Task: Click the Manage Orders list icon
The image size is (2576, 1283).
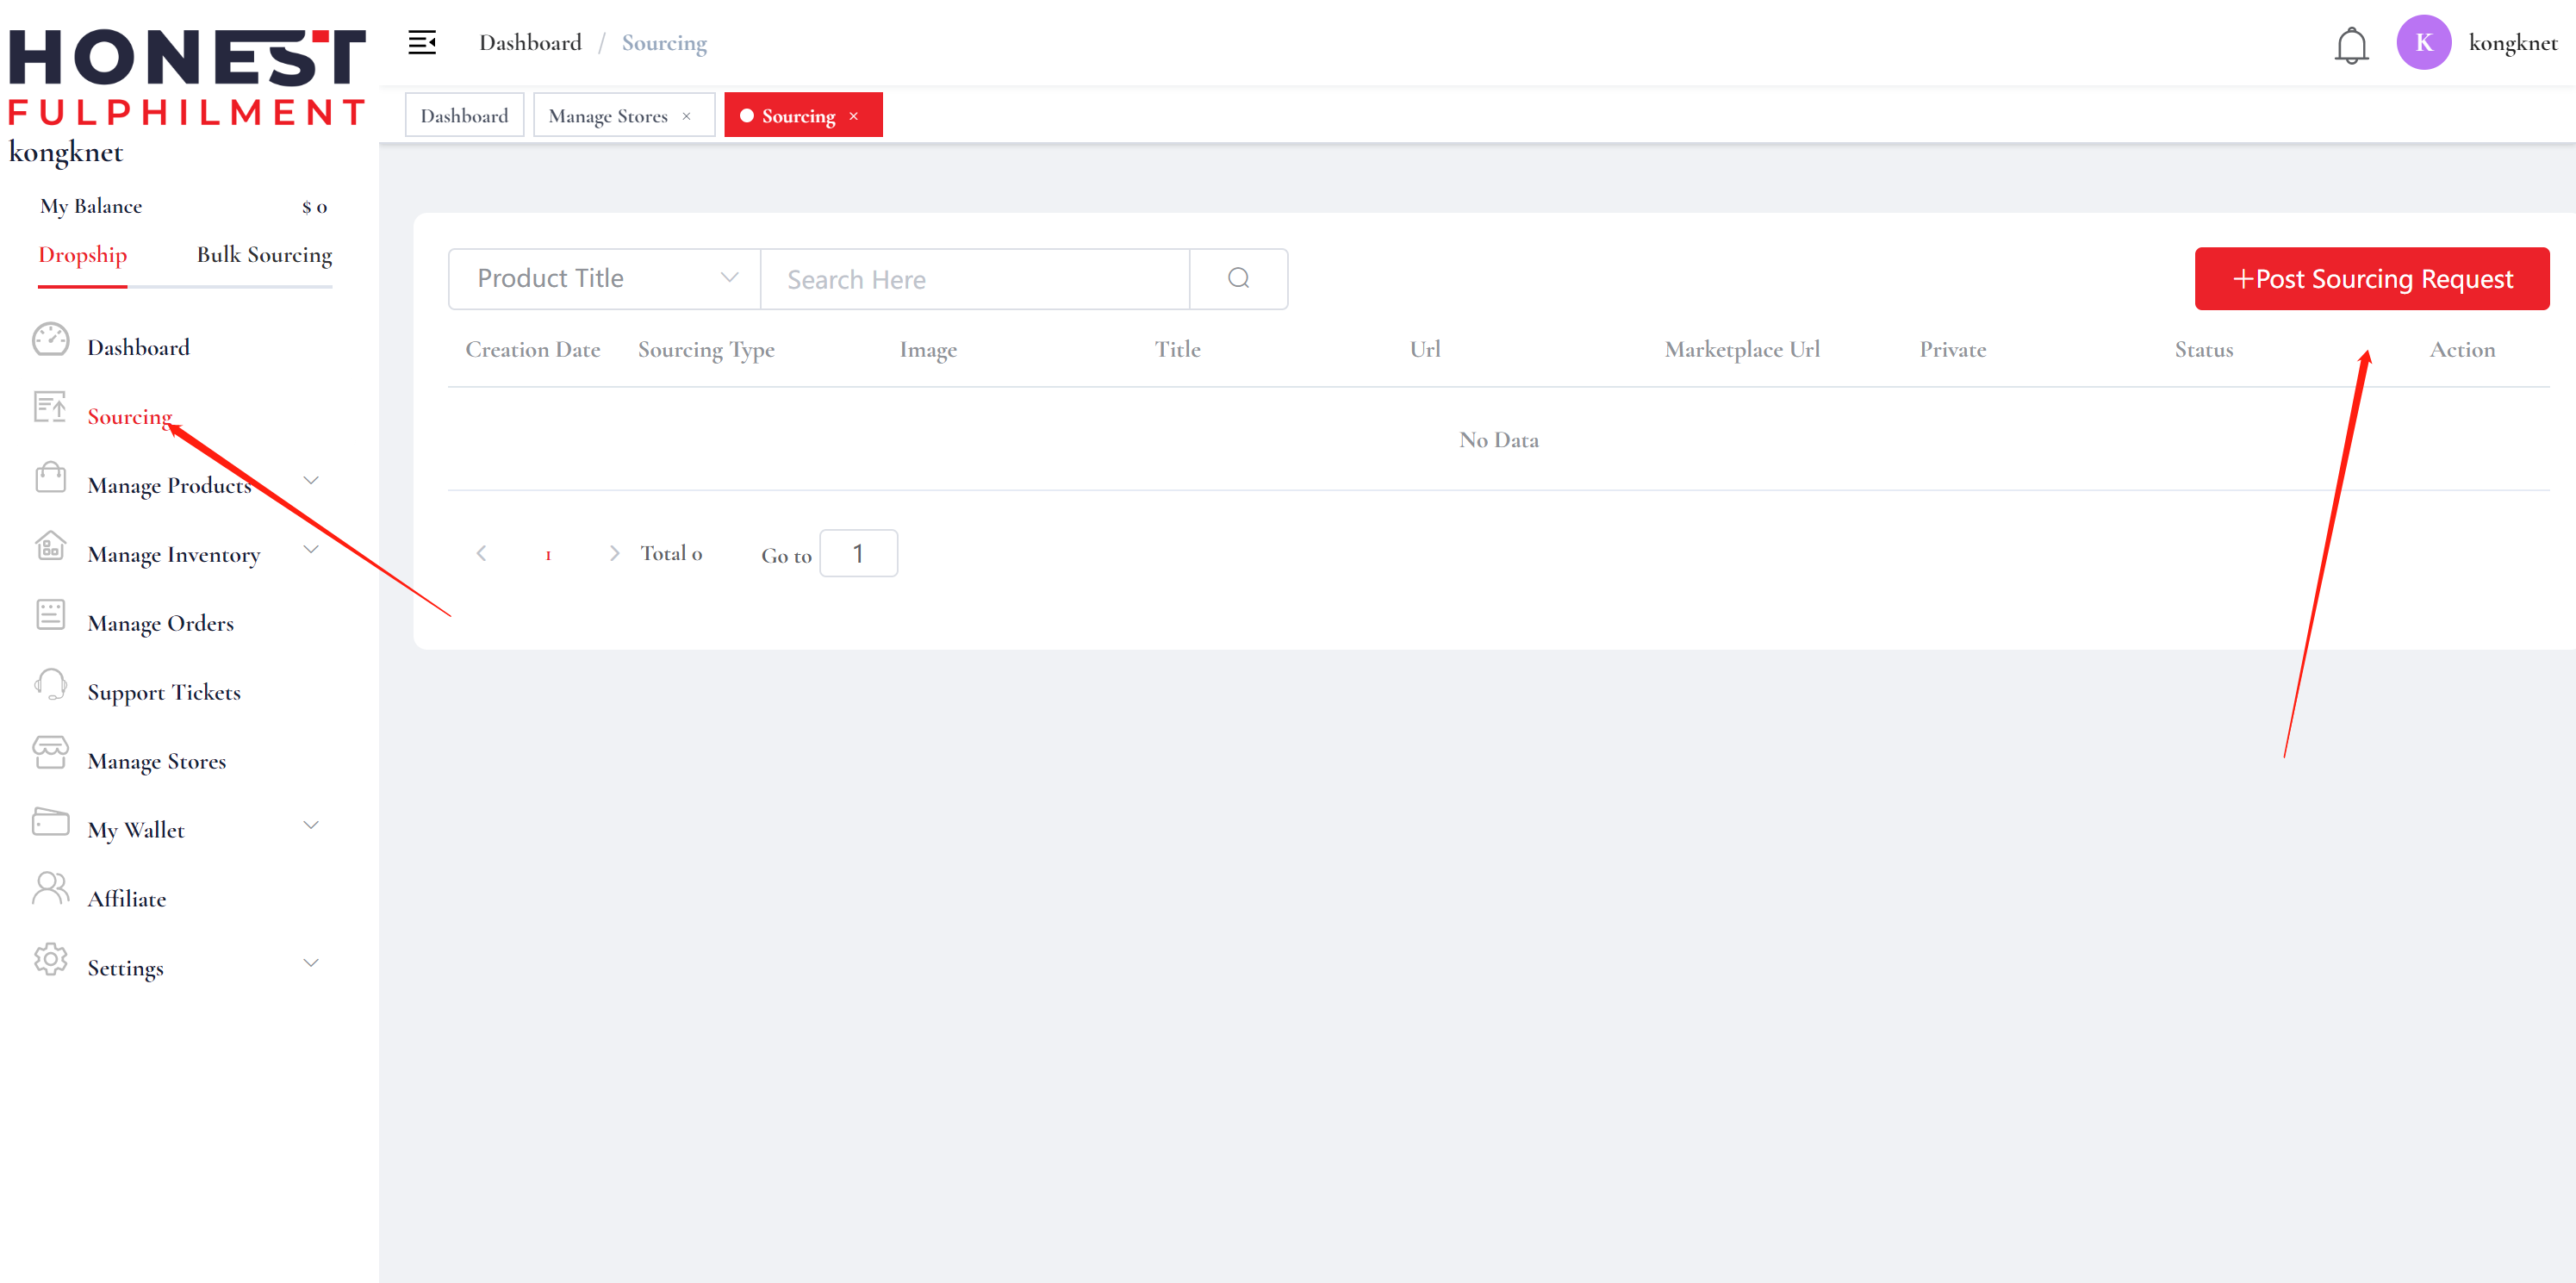Action: [50, 615]
